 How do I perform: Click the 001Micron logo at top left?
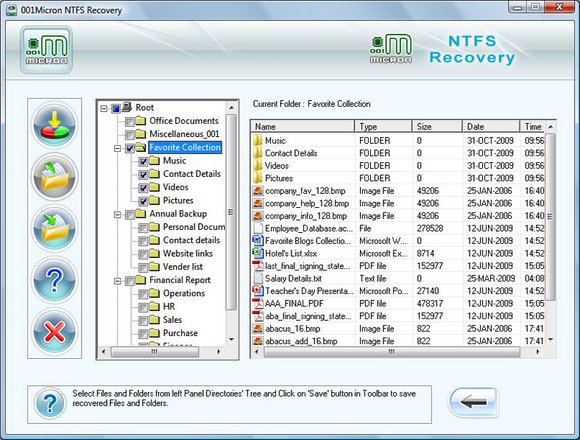coord(46,50)
